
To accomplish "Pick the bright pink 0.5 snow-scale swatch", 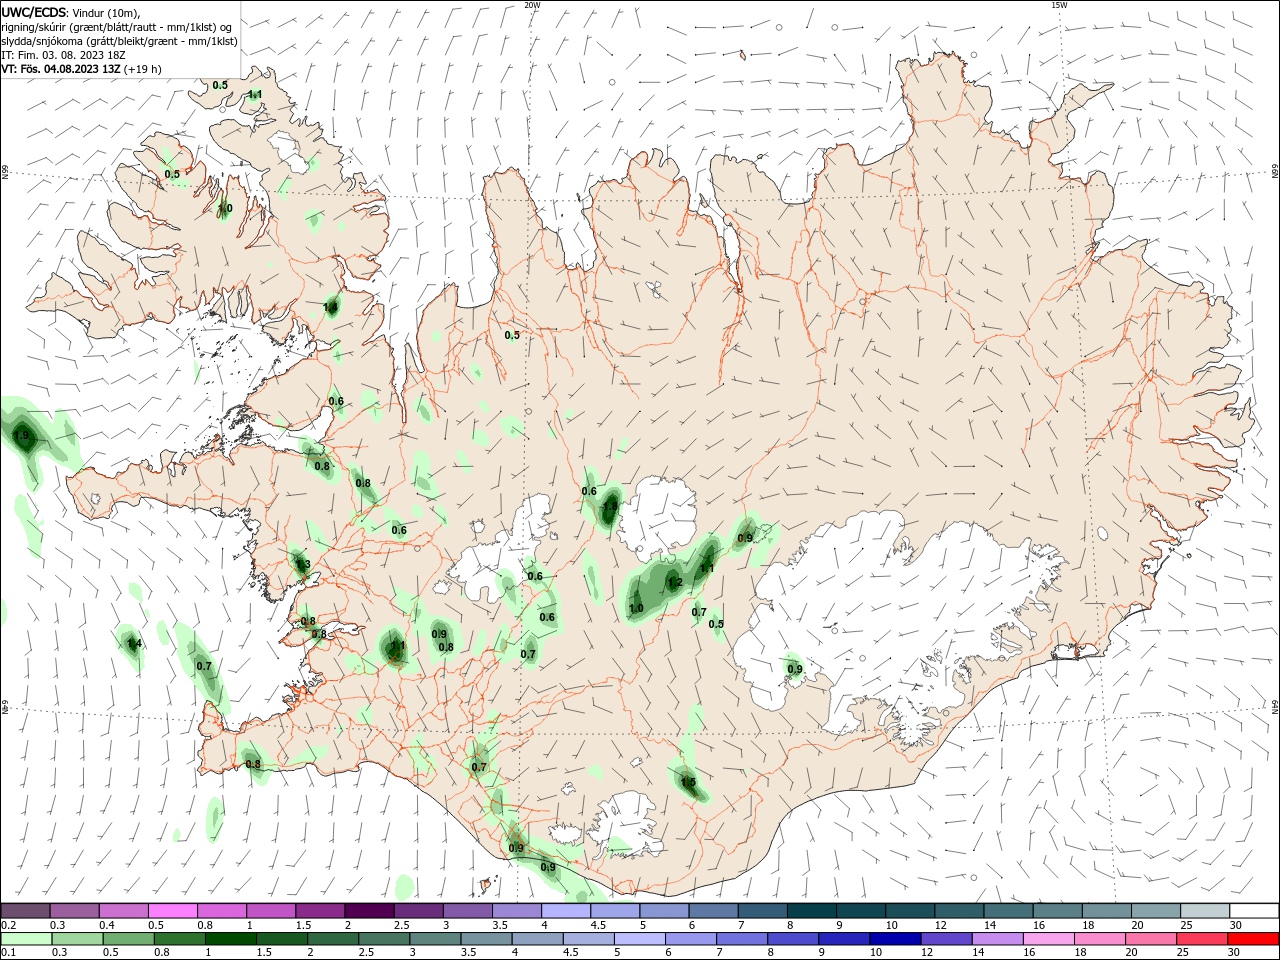I will click(x=173, y=911).
